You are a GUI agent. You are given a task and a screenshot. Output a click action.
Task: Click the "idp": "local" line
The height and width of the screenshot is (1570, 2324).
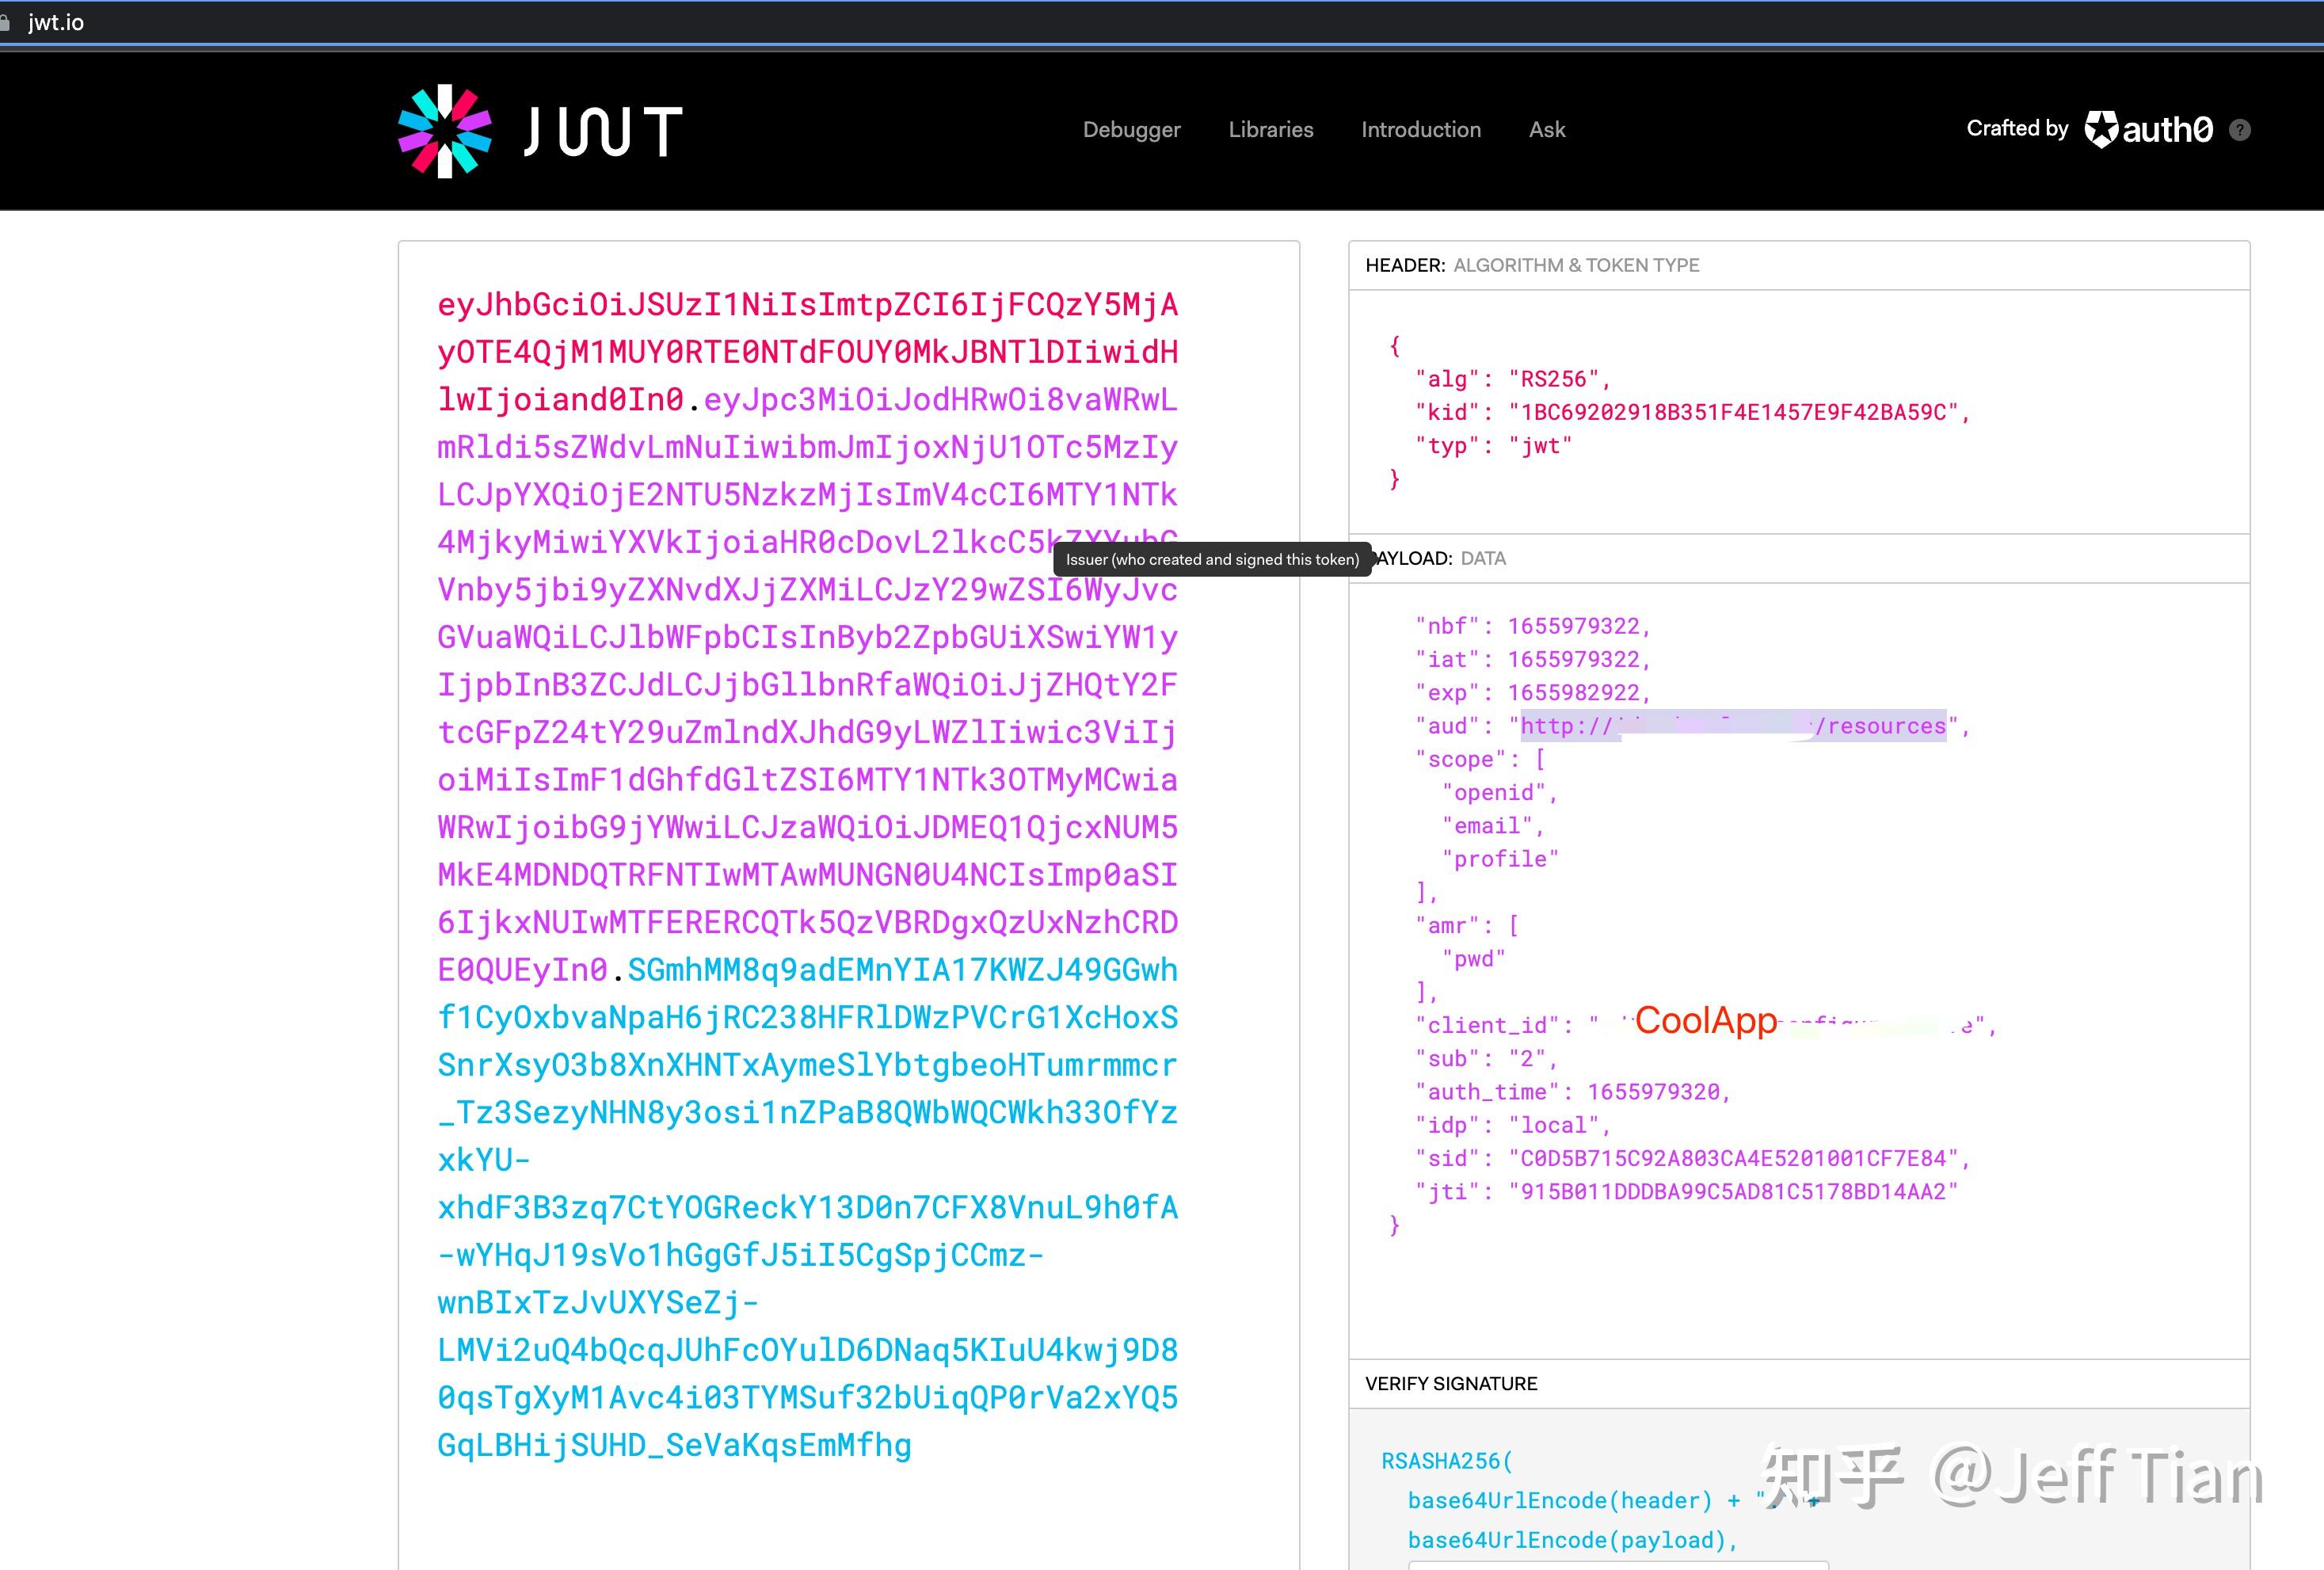(x=1513, y=1125)
